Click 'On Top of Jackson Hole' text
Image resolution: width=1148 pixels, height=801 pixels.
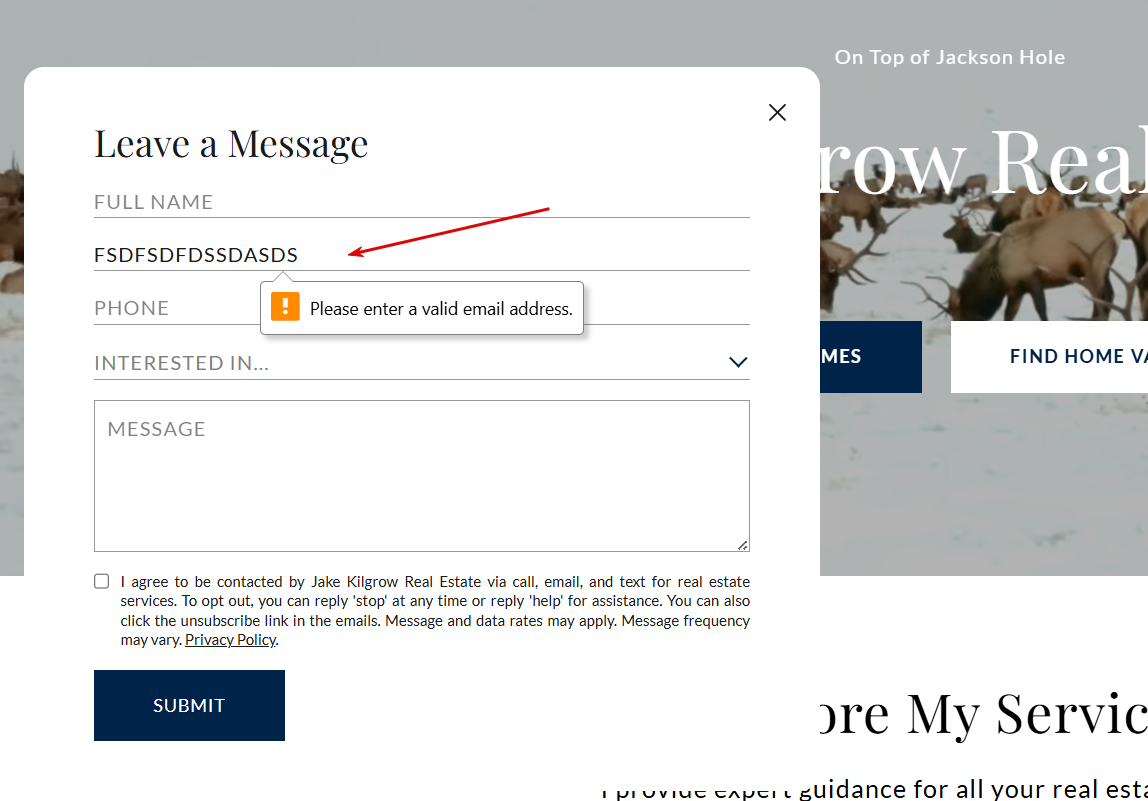(x=950, y=57)
